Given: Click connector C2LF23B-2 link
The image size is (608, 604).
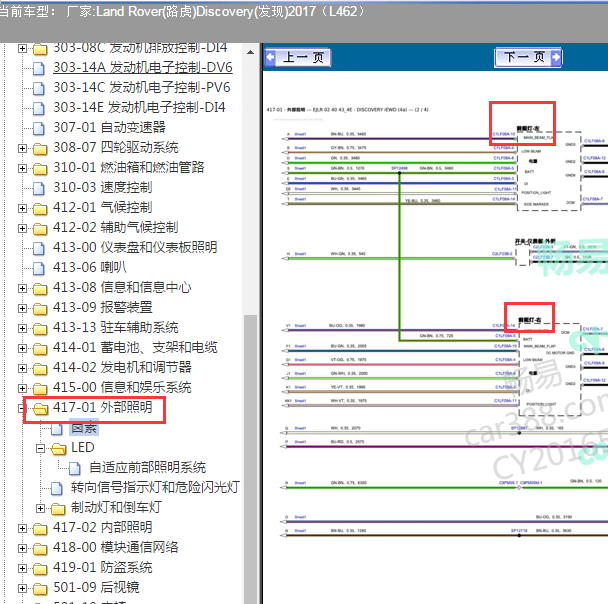Looking at the screenshot, I should tap(502, 254).
